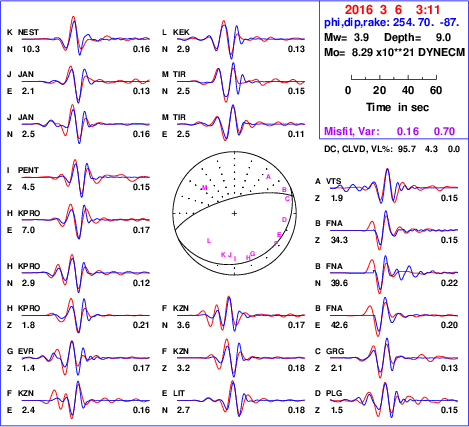Click the time scale bar in seconds
This screenshot has width=469, height=427.
pos(394,78)
